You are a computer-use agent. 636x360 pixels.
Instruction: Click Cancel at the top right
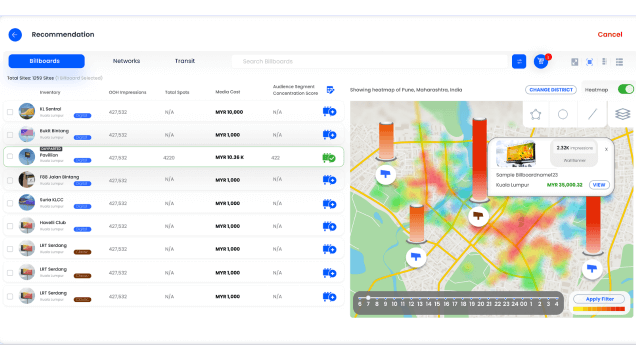(610, 35)
